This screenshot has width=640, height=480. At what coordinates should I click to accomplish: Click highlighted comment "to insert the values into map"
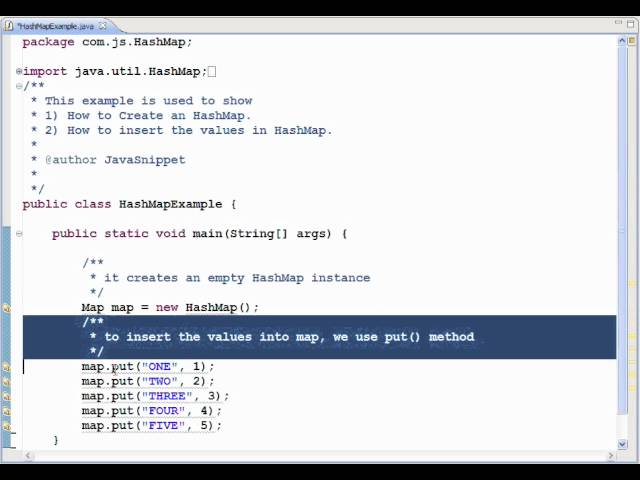pyautogui.click(x=211, y=337)
